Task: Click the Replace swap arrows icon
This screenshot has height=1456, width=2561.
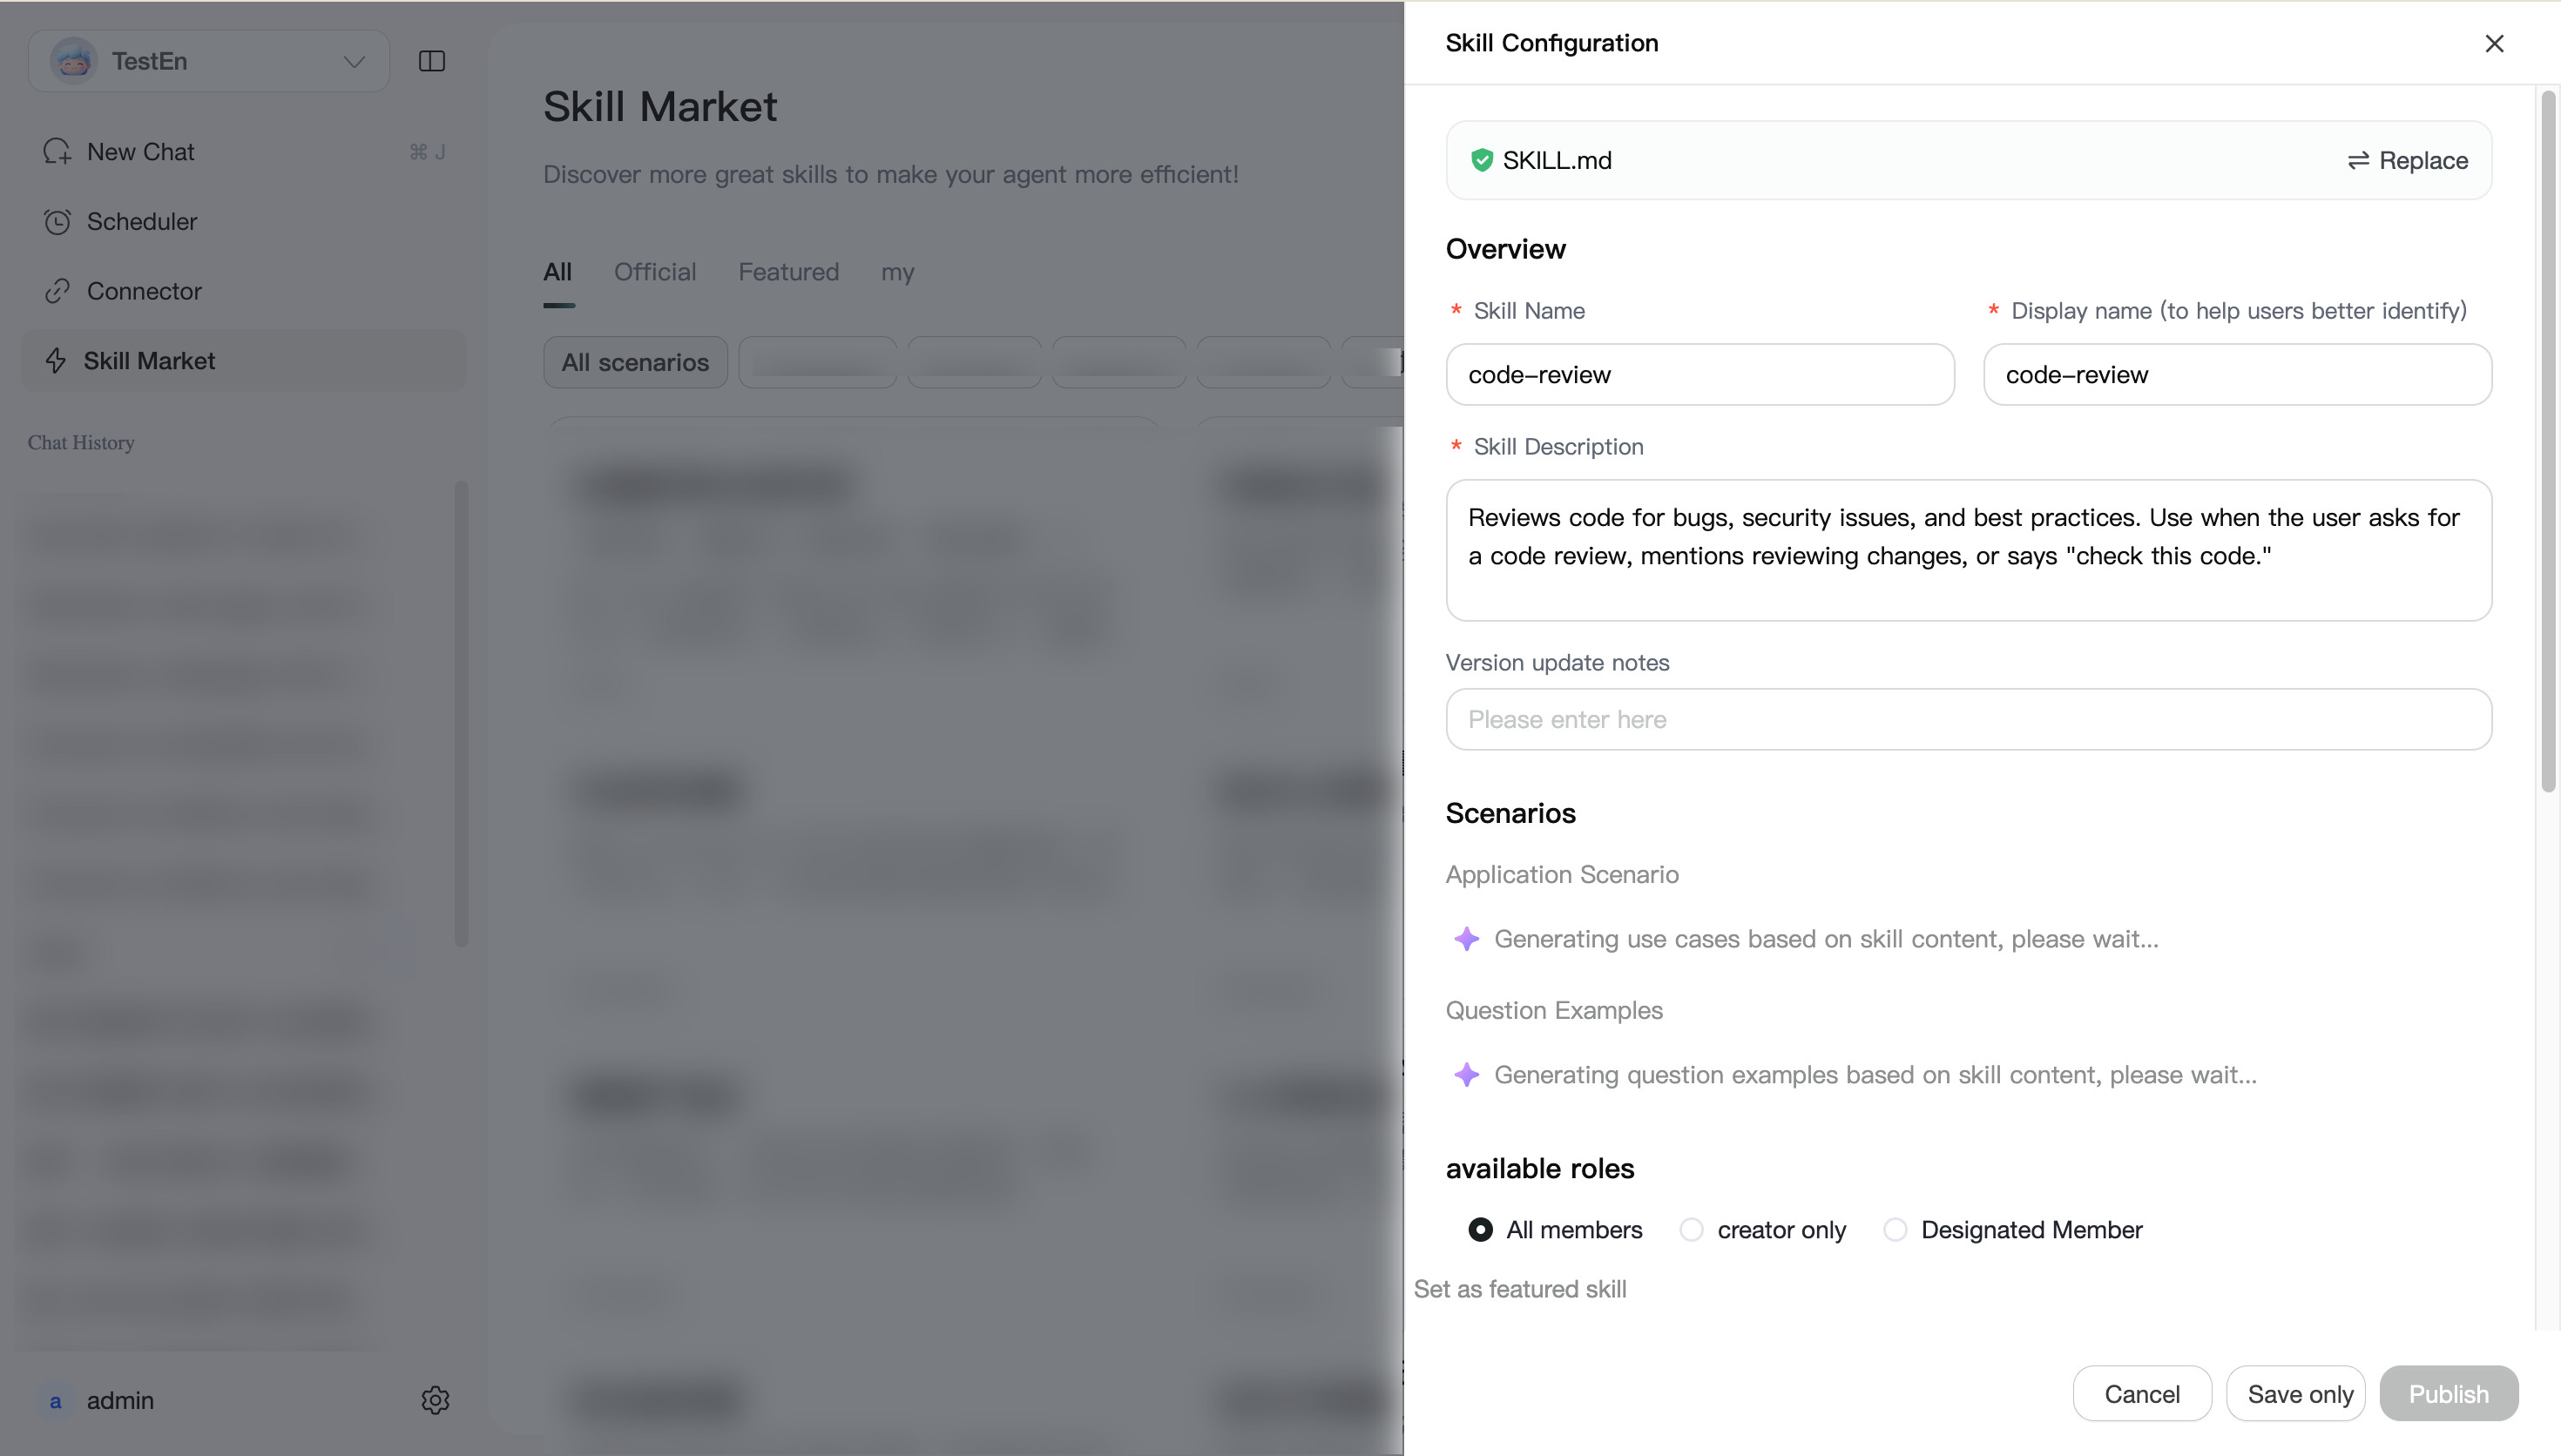Action: click(2358, 160)
